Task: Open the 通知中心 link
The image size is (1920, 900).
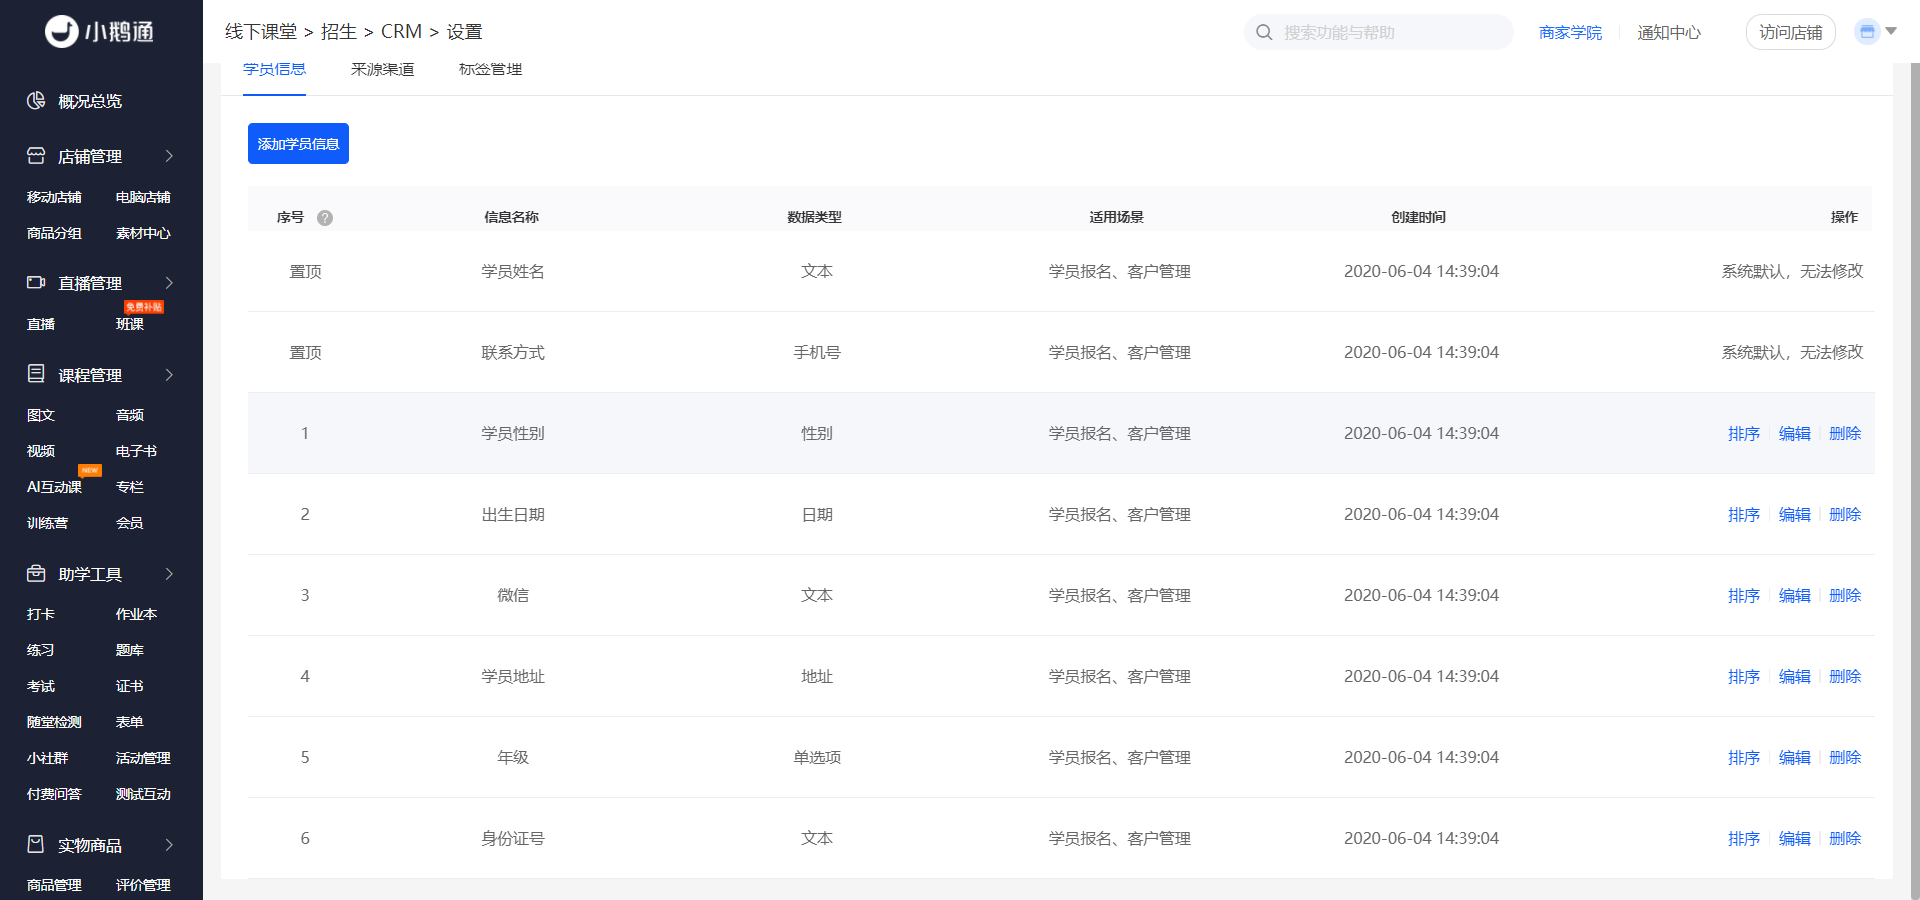Action: click(x=1669, y=32)
